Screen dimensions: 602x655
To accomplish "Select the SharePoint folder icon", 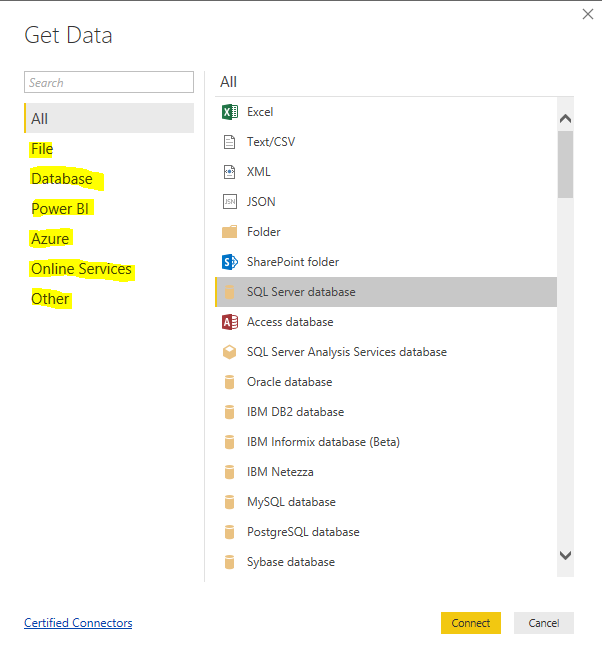I will click(x=229, y=262).
